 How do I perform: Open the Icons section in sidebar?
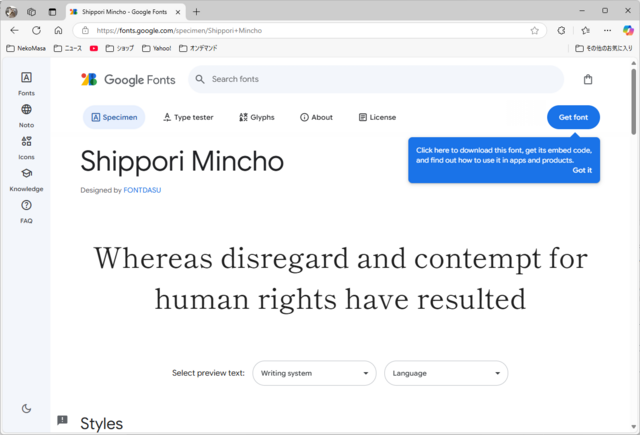click(x=26, y=147)
